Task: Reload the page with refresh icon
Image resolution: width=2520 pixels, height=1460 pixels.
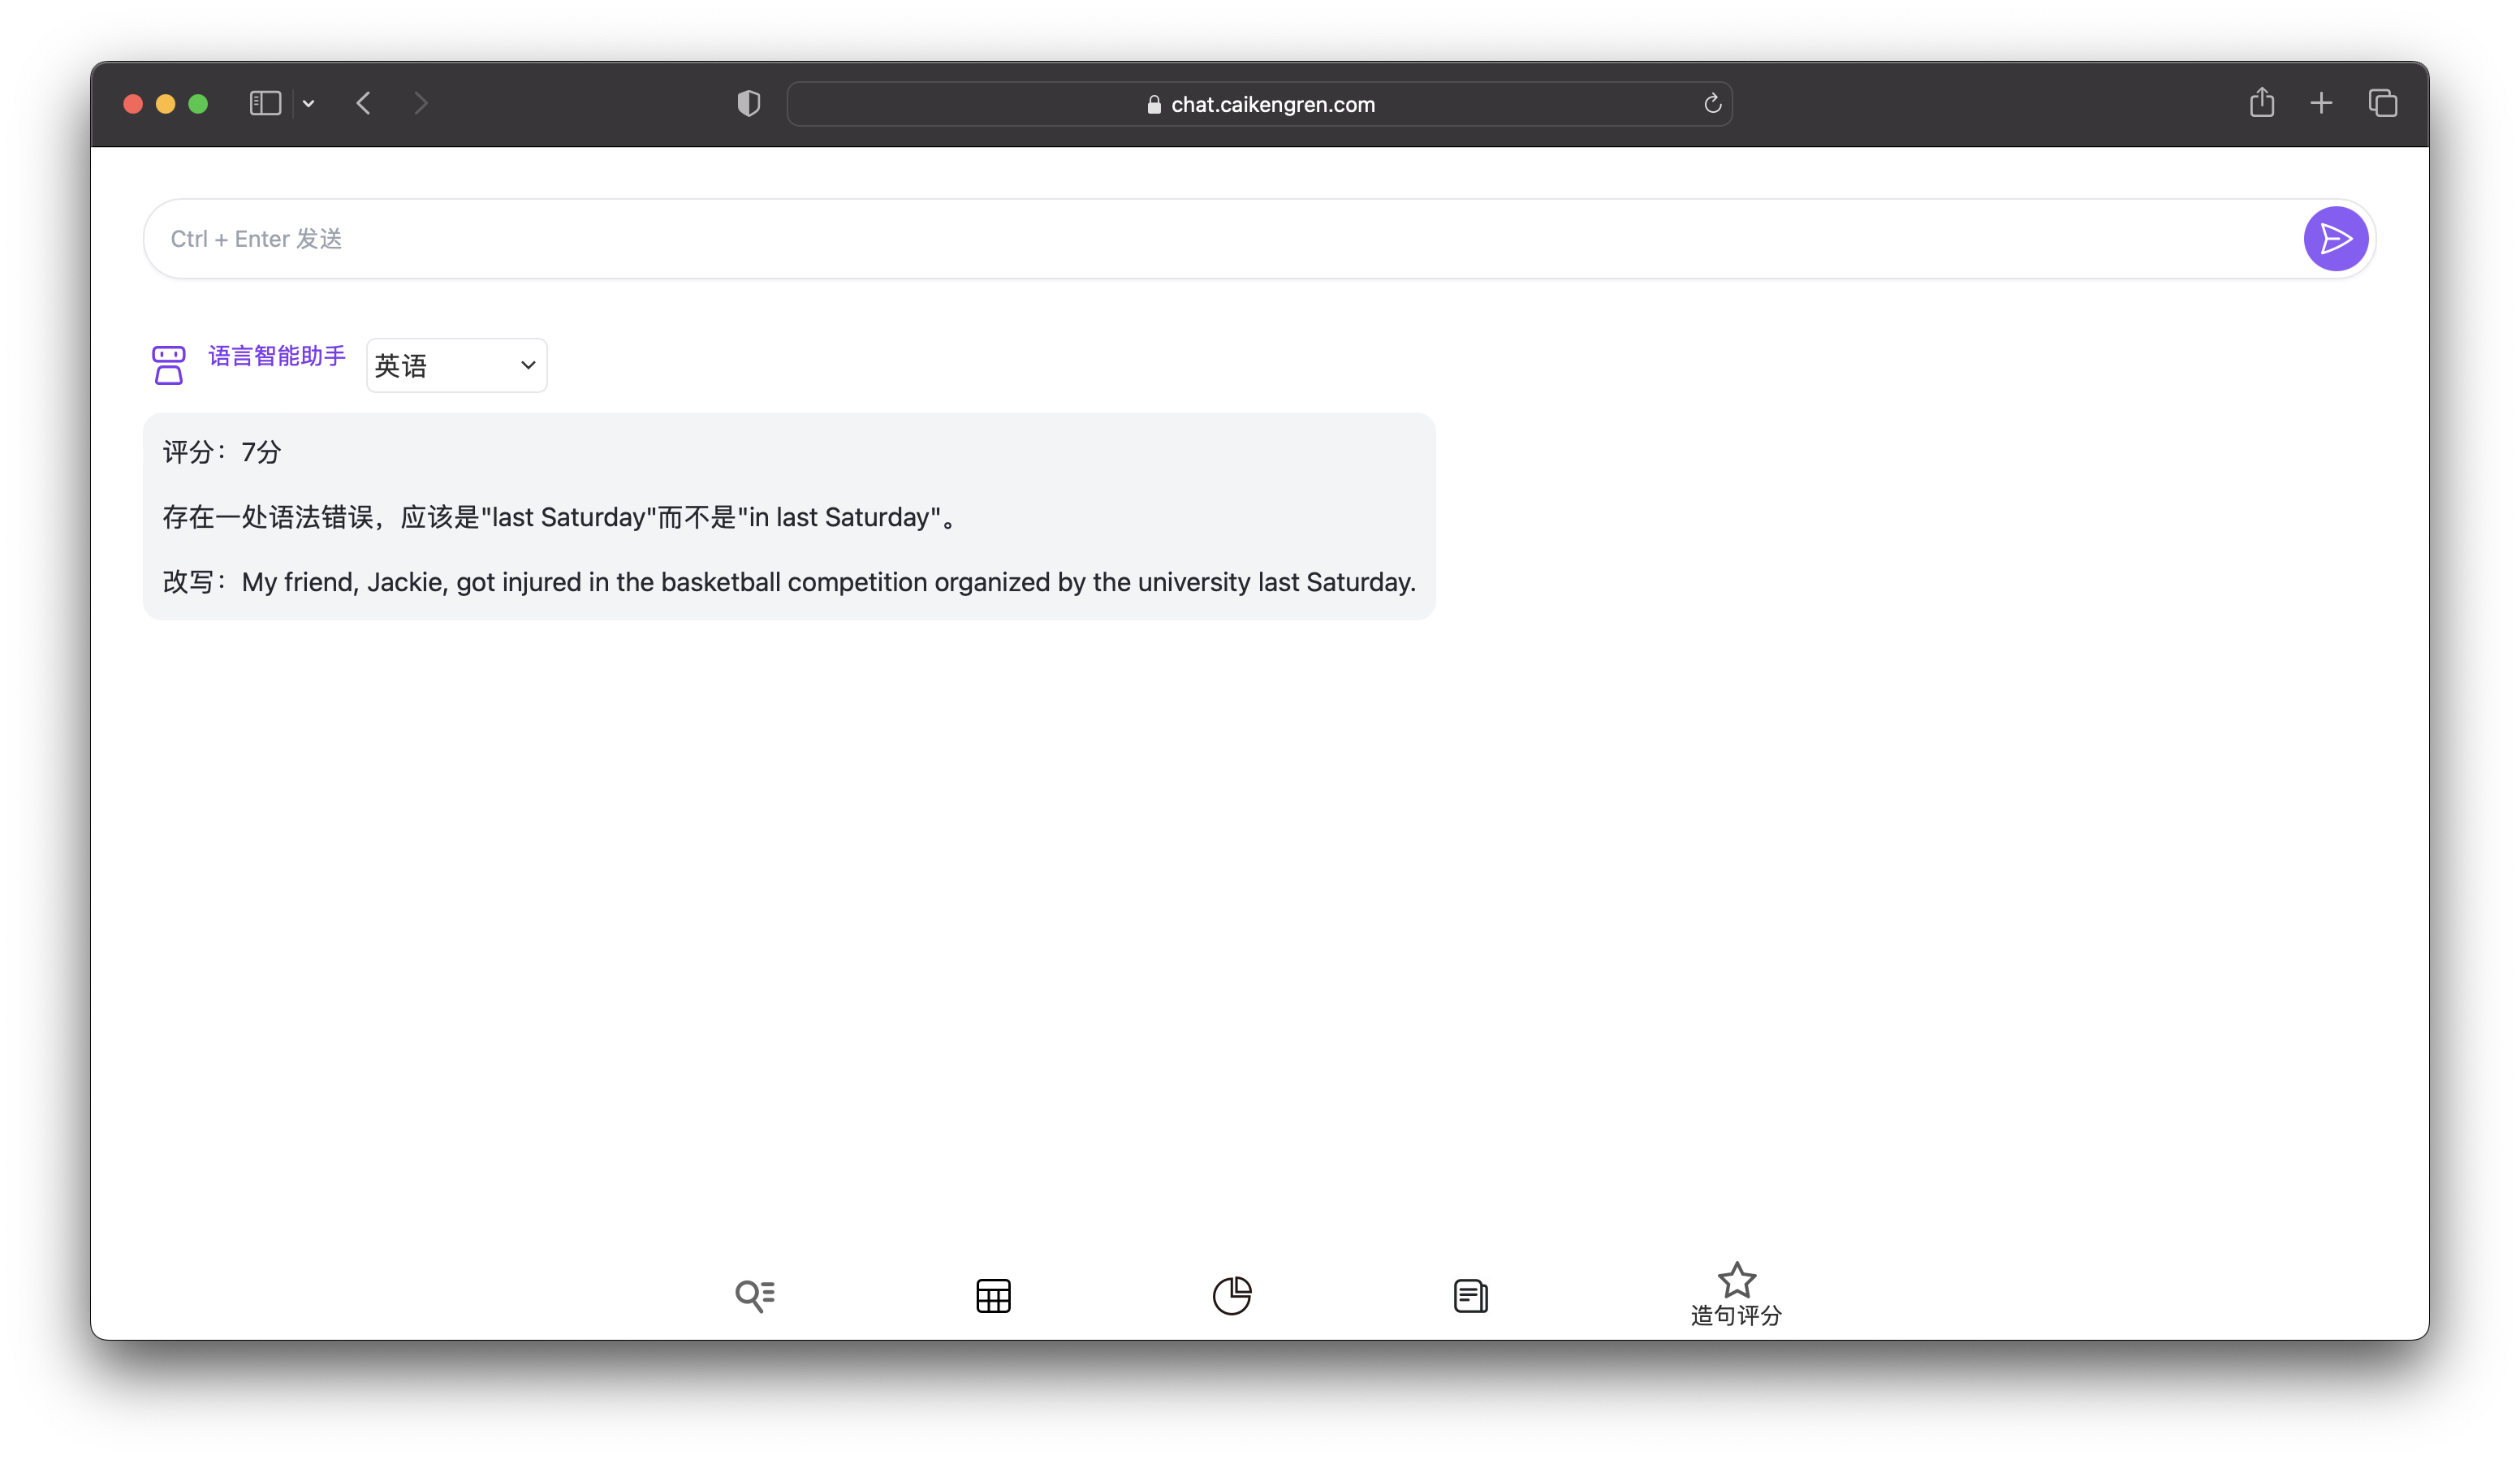Action: click(1712, 104)
